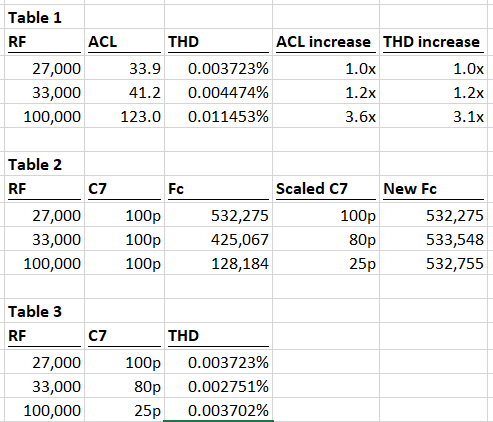Select the 80p Scaled C7 cell
Viewport: 493px width, 422px height.
click(x=326, y=239)
